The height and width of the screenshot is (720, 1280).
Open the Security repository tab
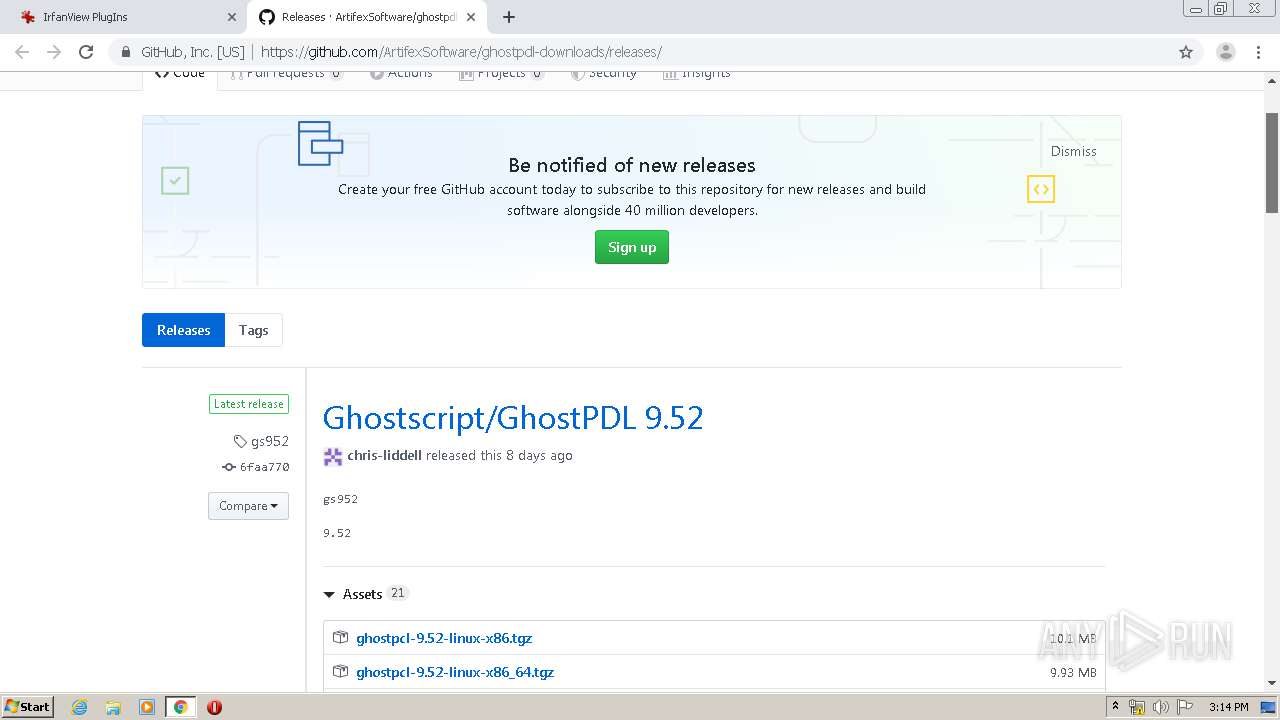tap(603, 73)
